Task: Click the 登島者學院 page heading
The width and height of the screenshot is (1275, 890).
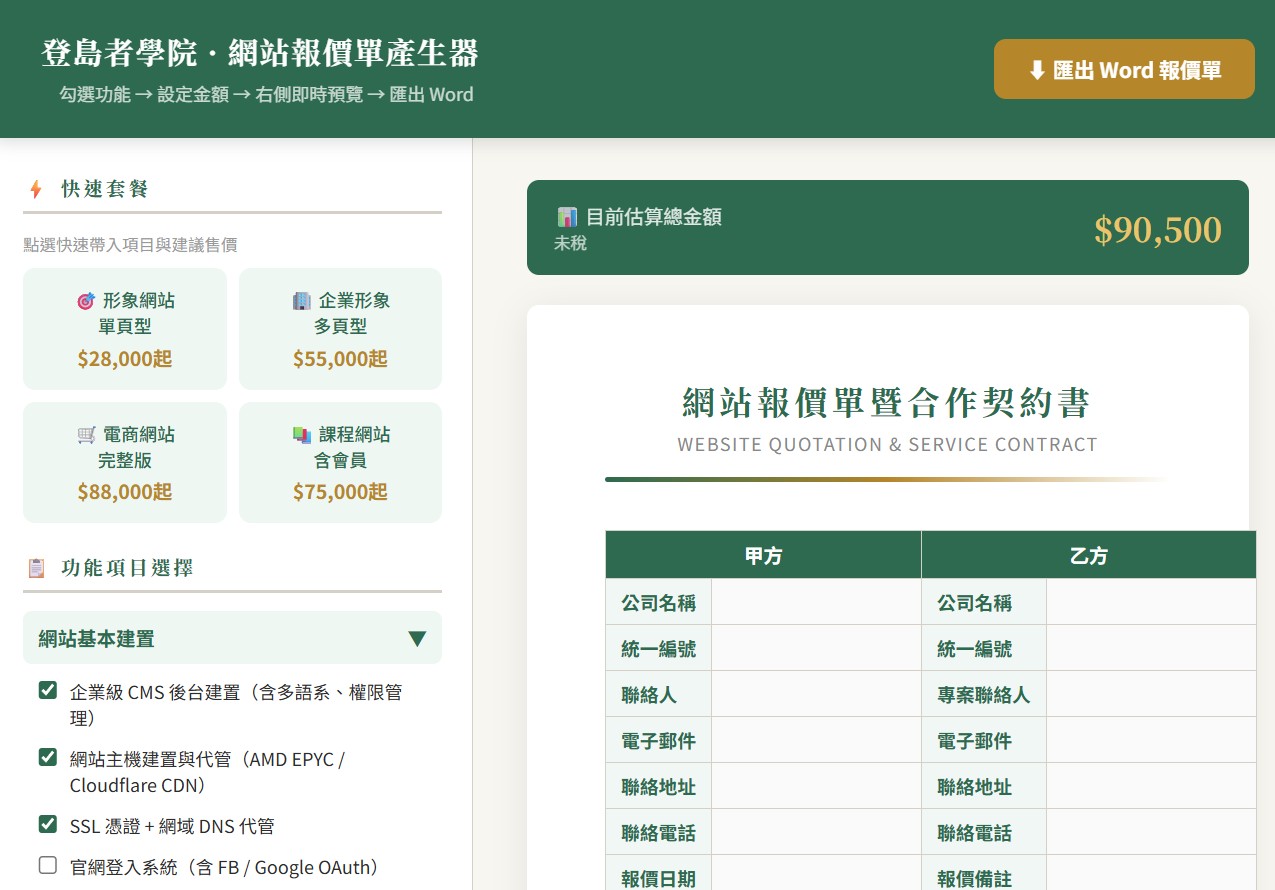Action: 259,53
